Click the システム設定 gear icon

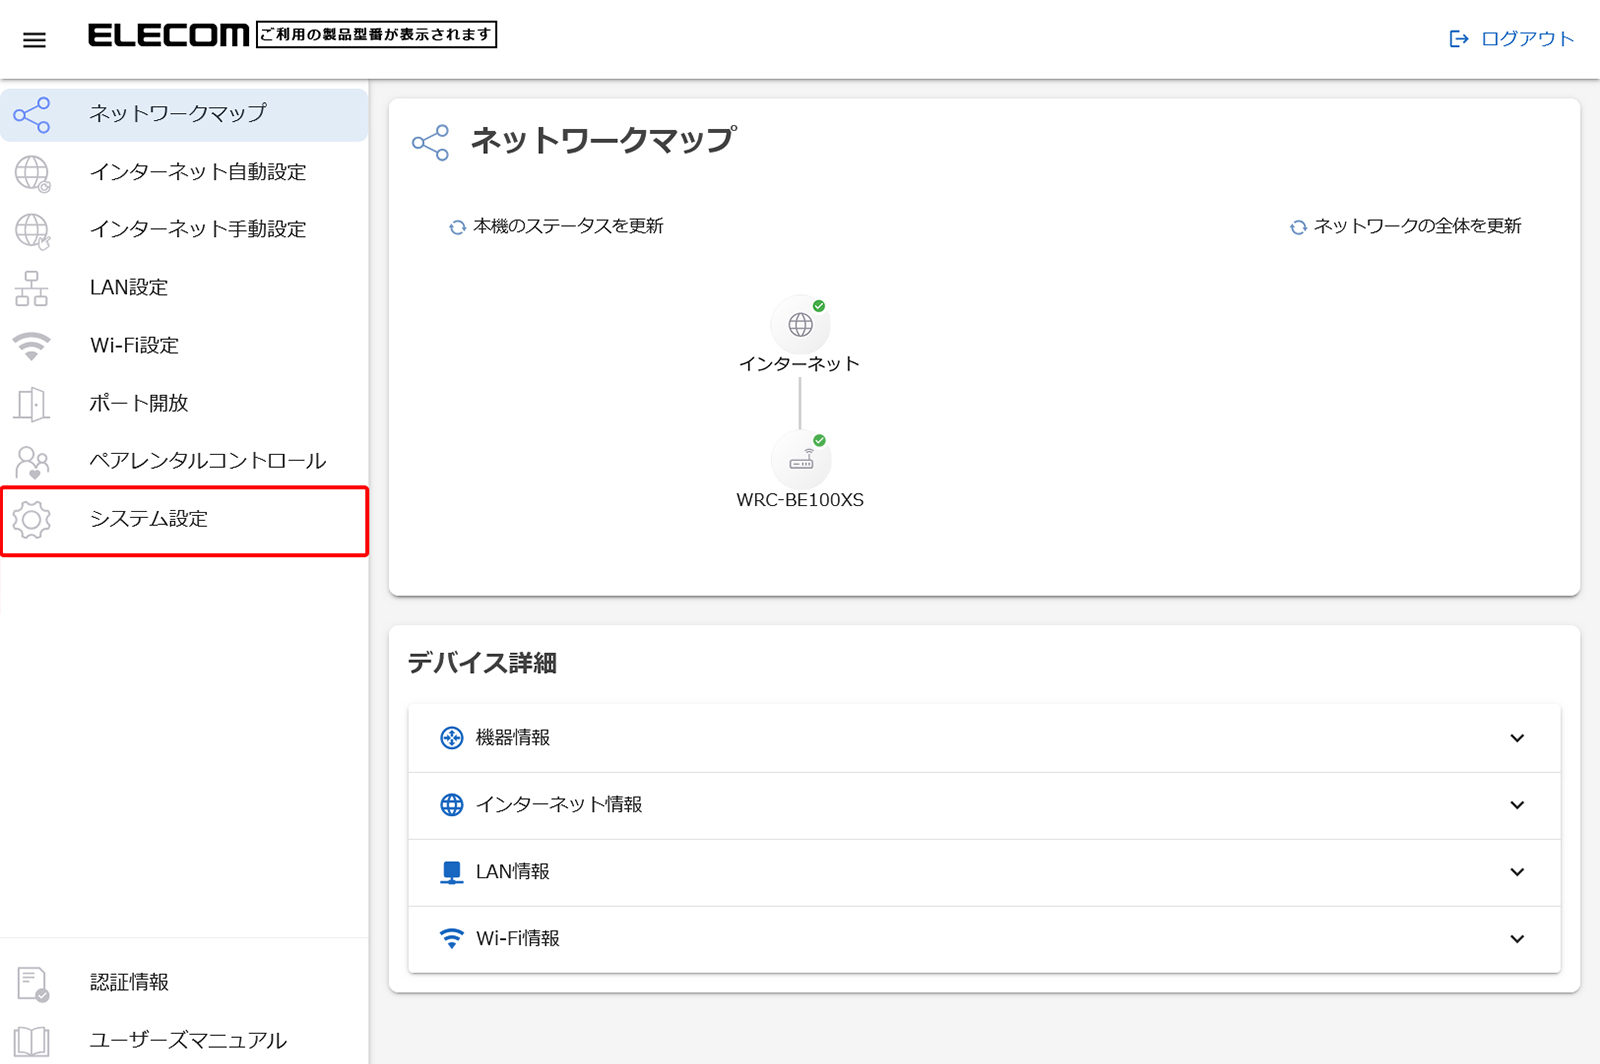coord(32,520)
